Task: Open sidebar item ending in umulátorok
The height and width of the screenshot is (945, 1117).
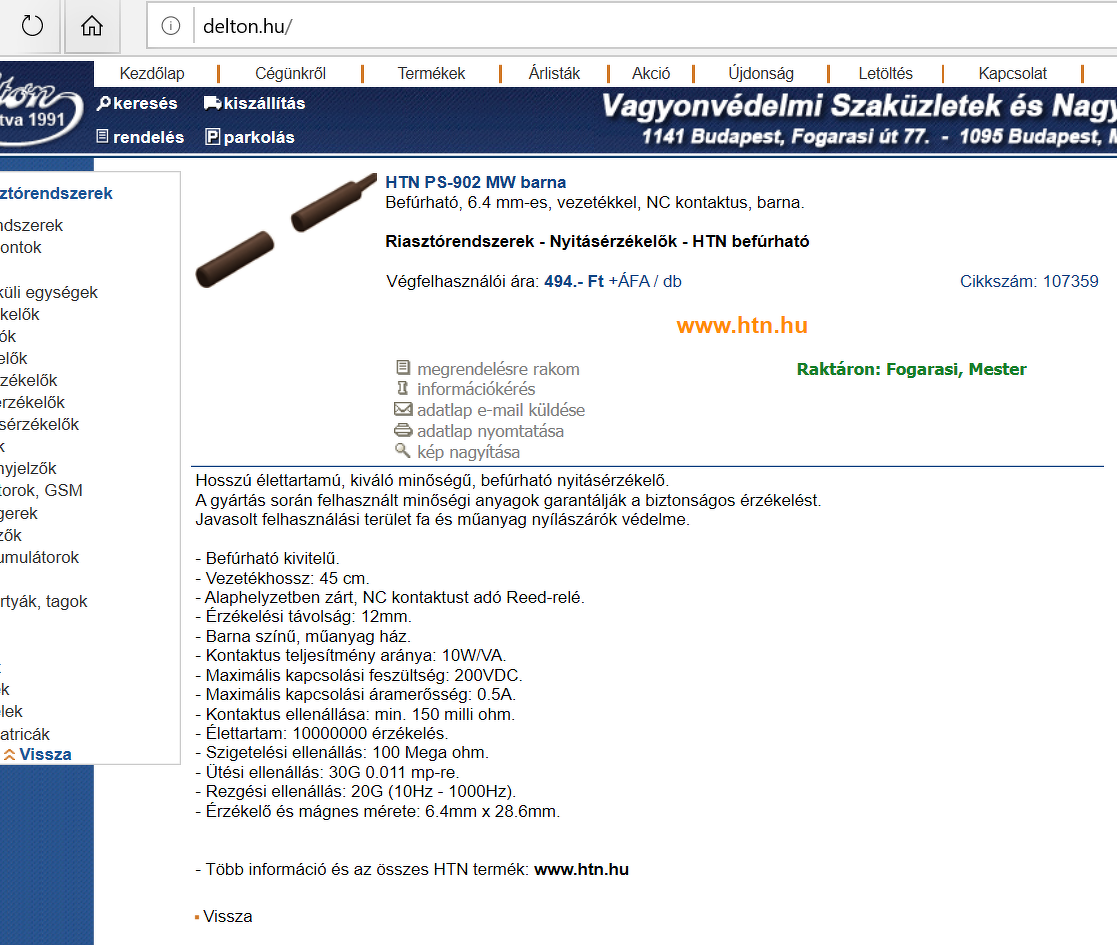Action: (39, 558)
